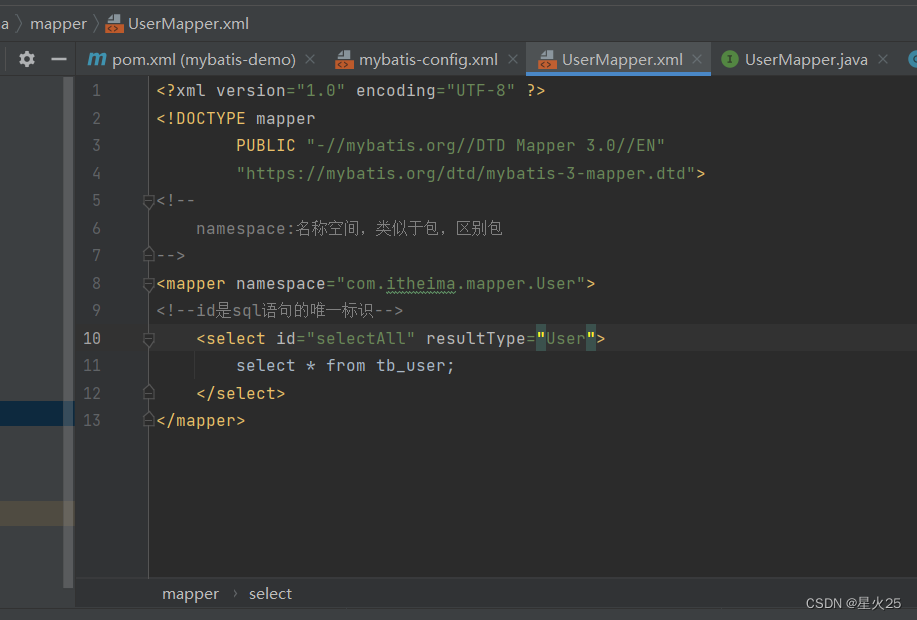Image resolution: width=917 pixels, height=620 pixels.
Task: Click the Maven icon on pom.xml tab
Action: [x=96, y=59]
